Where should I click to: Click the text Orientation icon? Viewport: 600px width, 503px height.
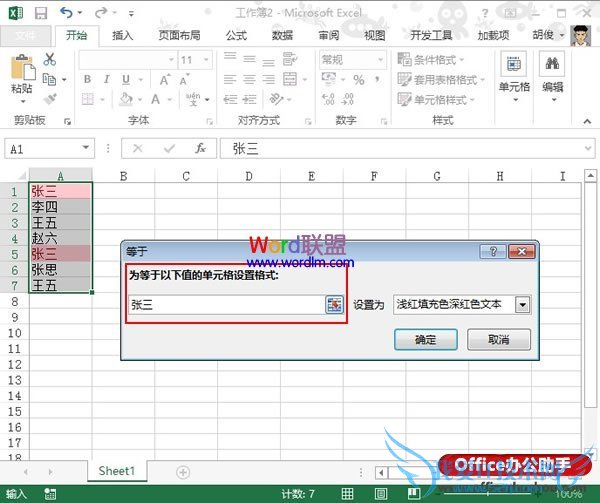coord(276,99)
